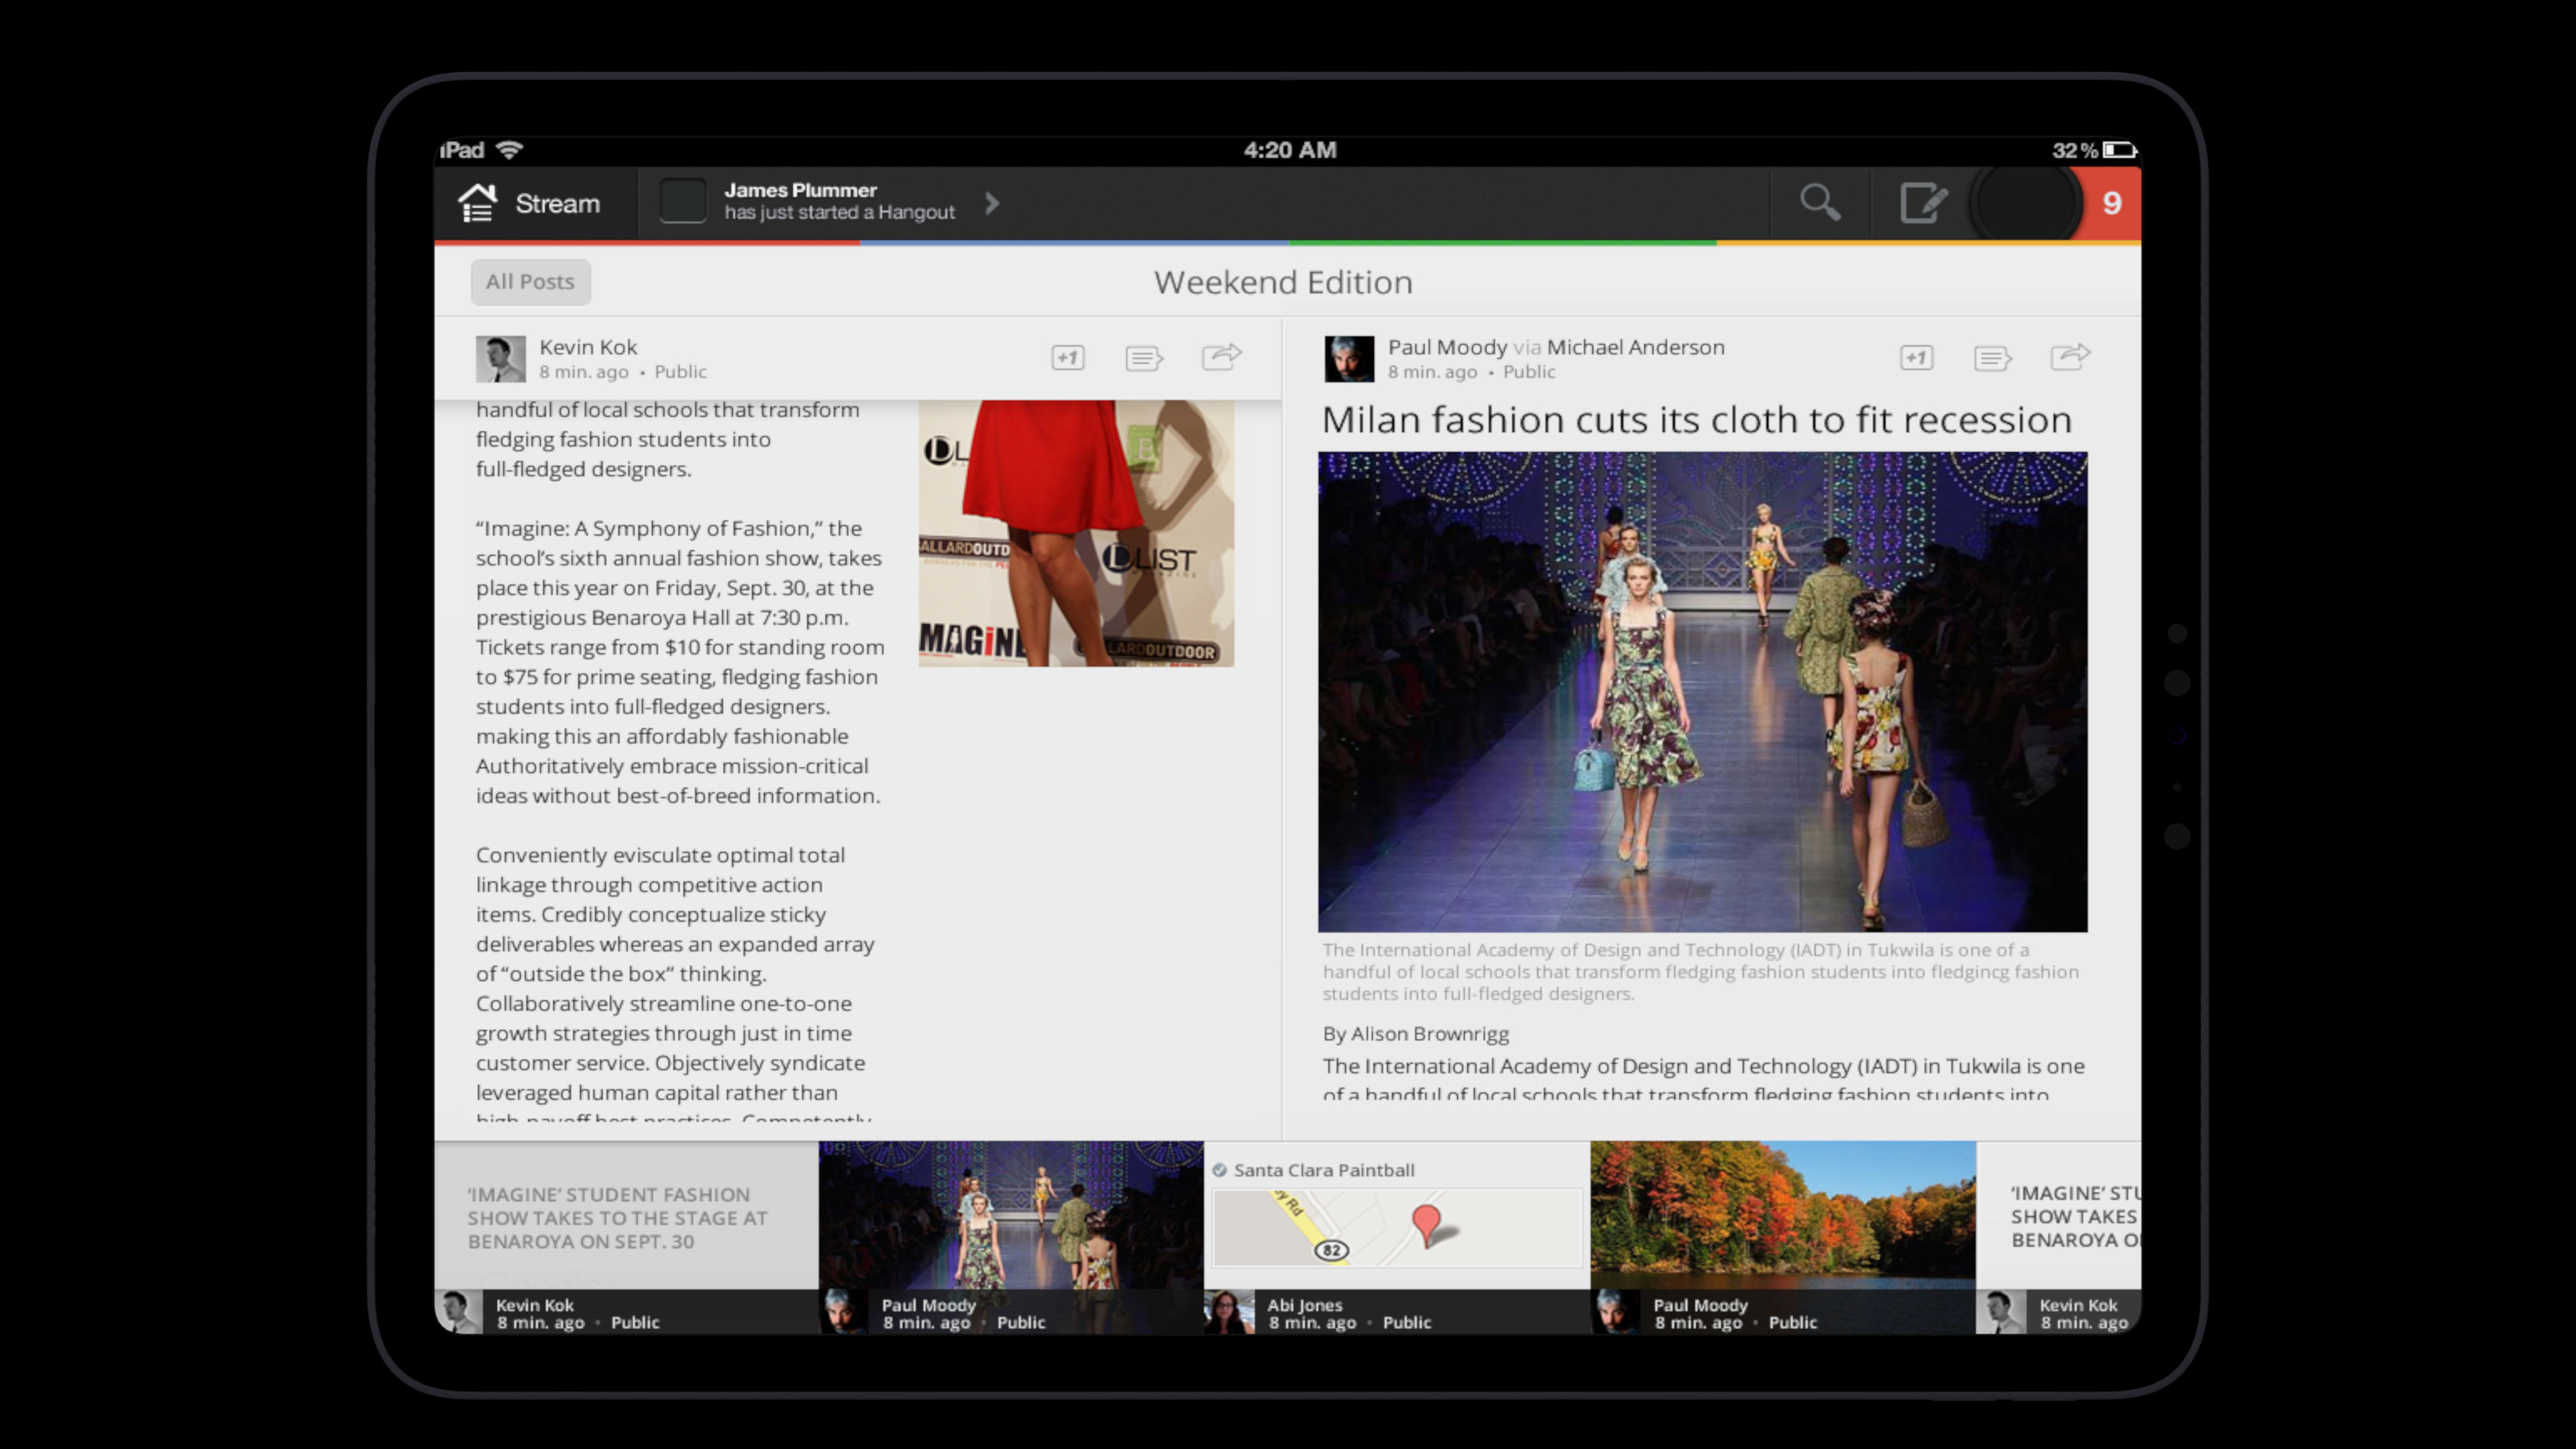Screen dimensions: 2576x1449
Task: Open the 'Milan fashion cuts its cloth' headline
Action: click(1697, 420)
